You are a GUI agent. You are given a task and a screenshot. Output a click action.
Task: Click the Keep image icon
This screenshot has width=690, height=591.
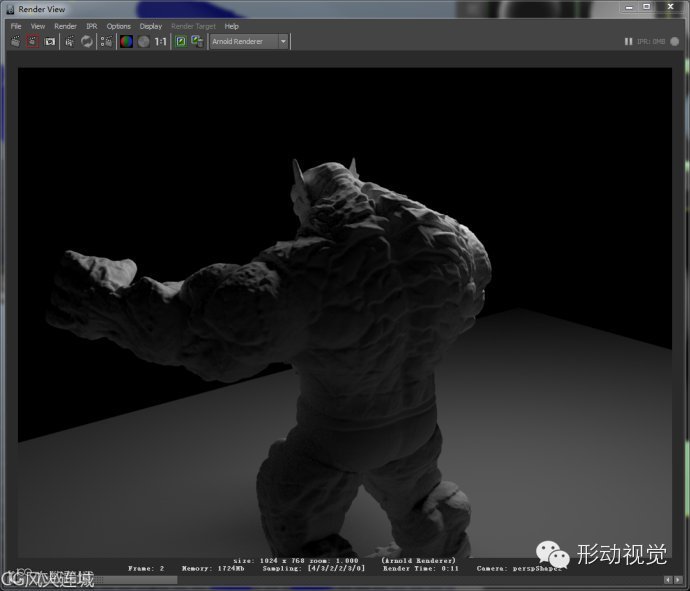[x=181, y=41]
